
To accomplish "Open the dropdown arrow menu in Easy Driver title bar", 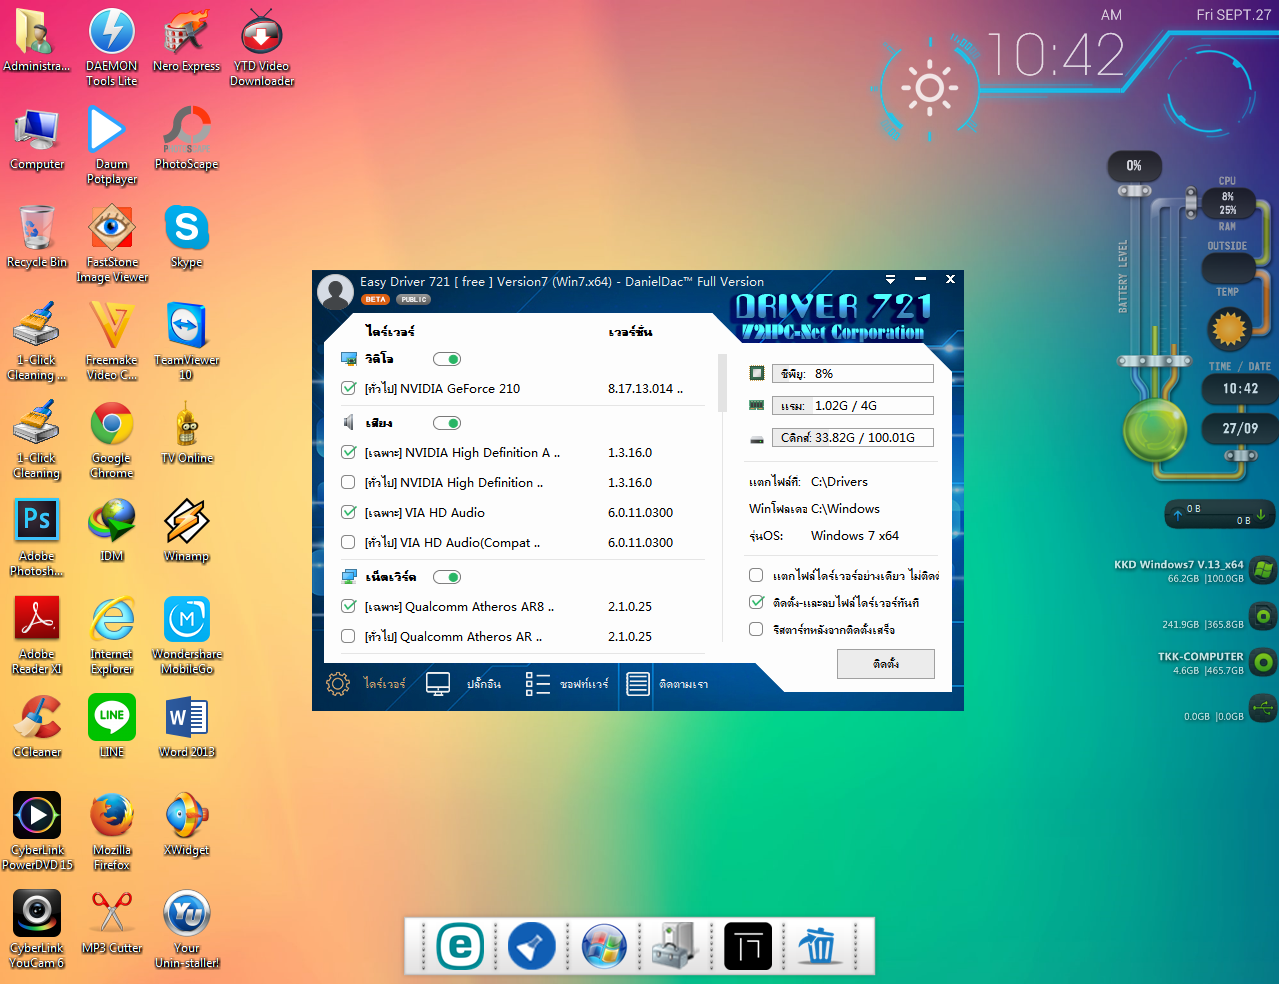I will click(x=890, y=279).
